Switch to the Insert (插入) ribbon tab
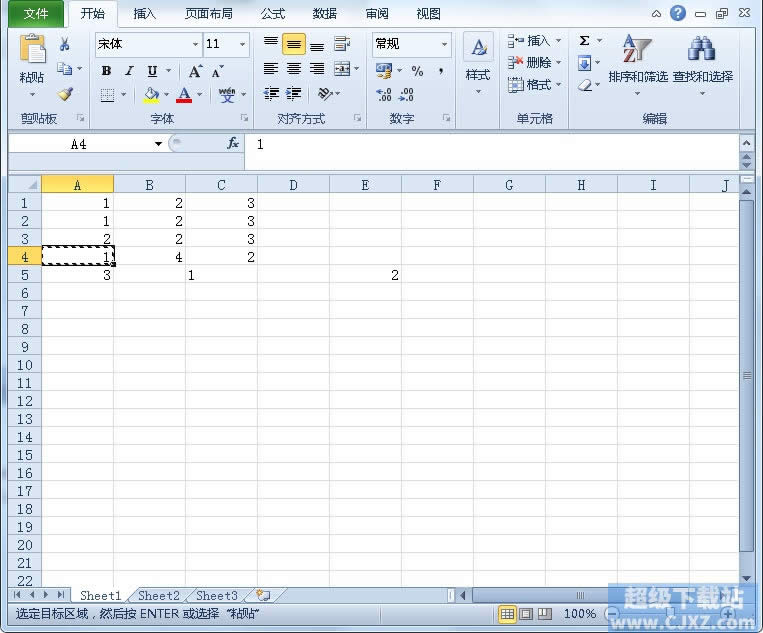Screen dimensions: 763x633 coord(144,14)
